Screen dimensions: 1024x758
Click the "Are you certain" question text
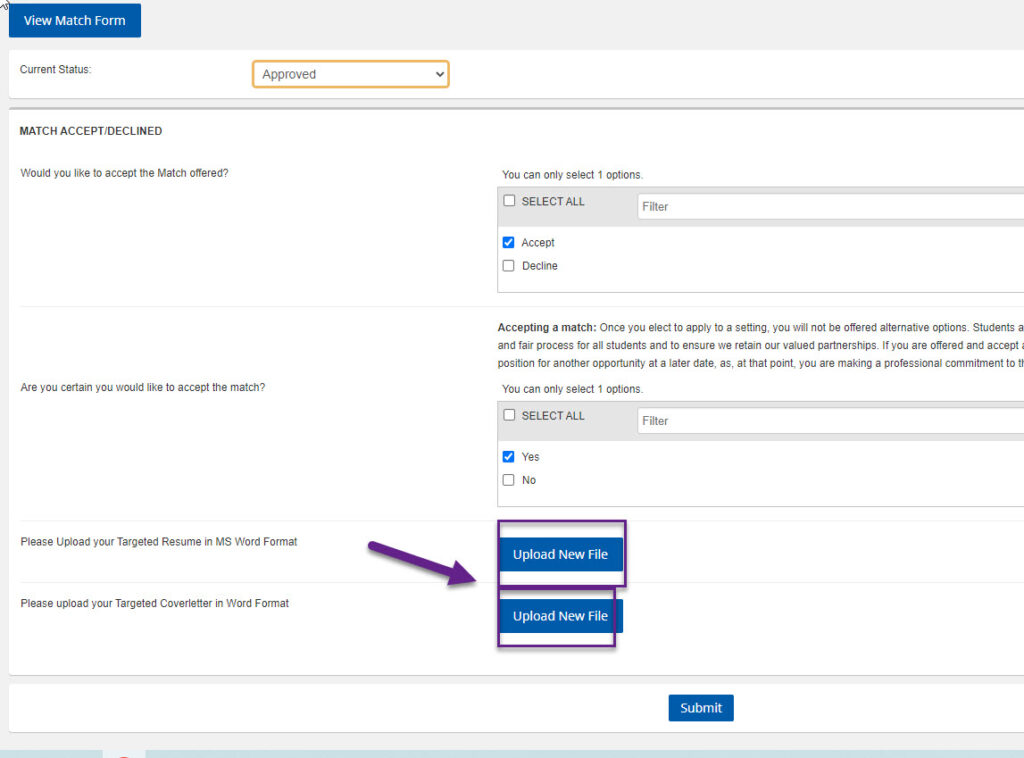click(142, 387)
